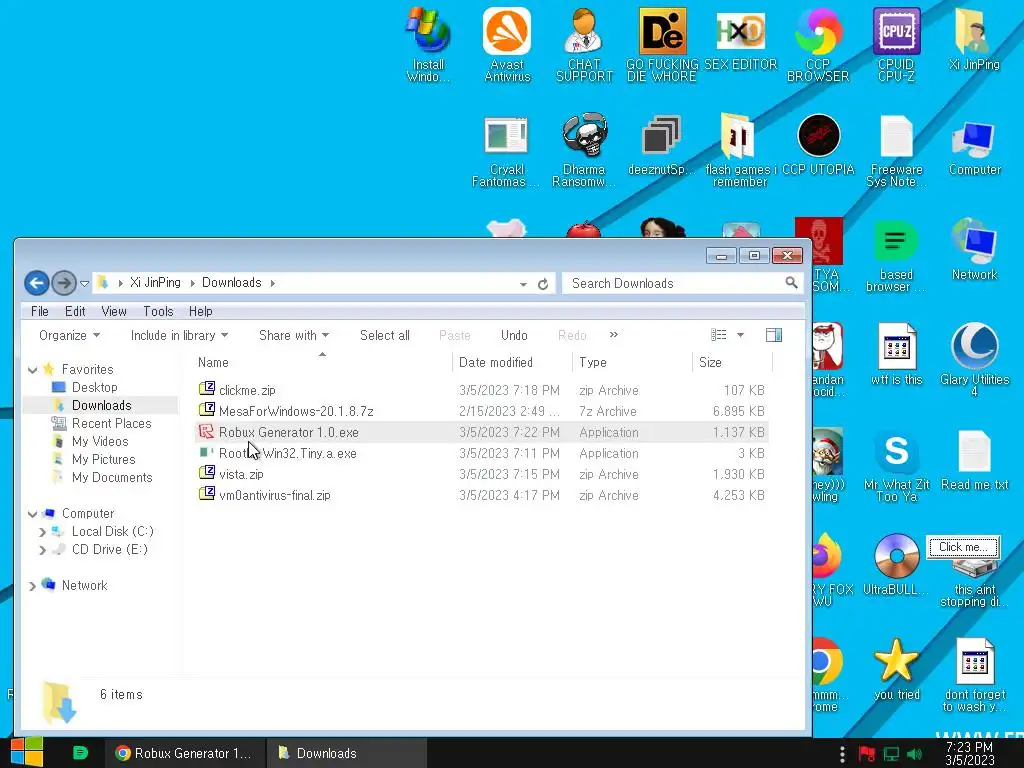1024x768 pixels.
Task: Click the Forward arrow in Explorer
Action: [x=63, y=283]
